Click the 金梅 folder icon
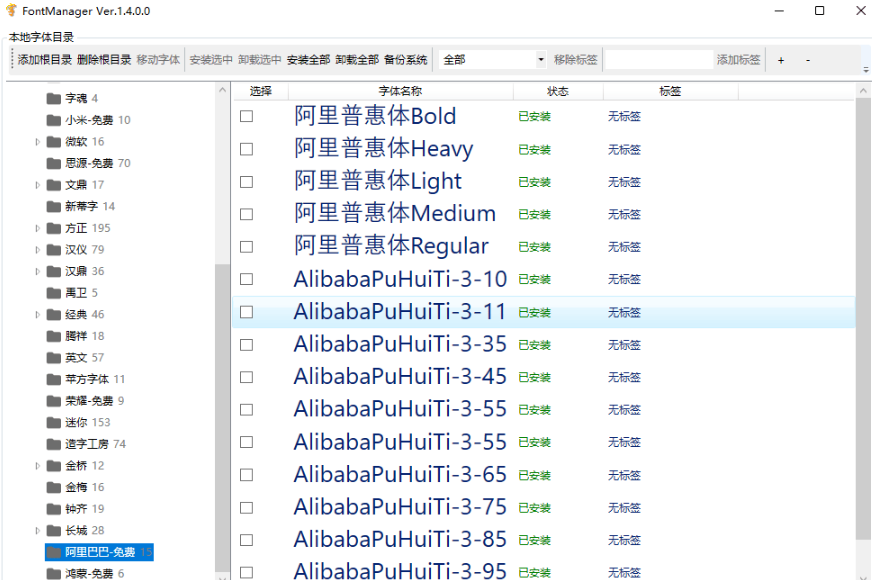The width and height of the screenshot is (872, 580). [x=53, y=488]
